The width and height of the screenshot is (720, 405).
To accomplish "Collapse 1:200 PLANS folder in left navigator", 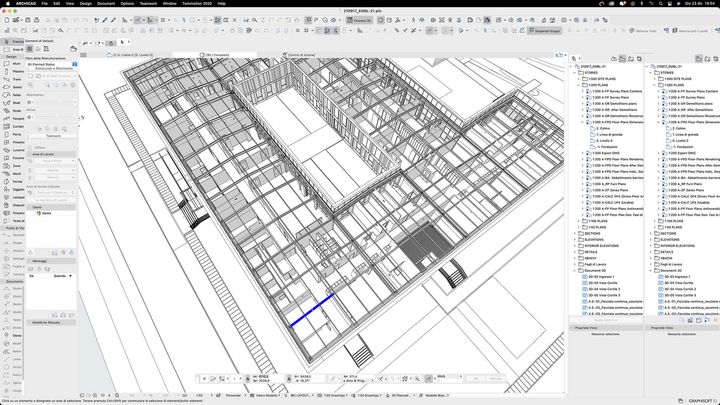I will tap(580, 85).
